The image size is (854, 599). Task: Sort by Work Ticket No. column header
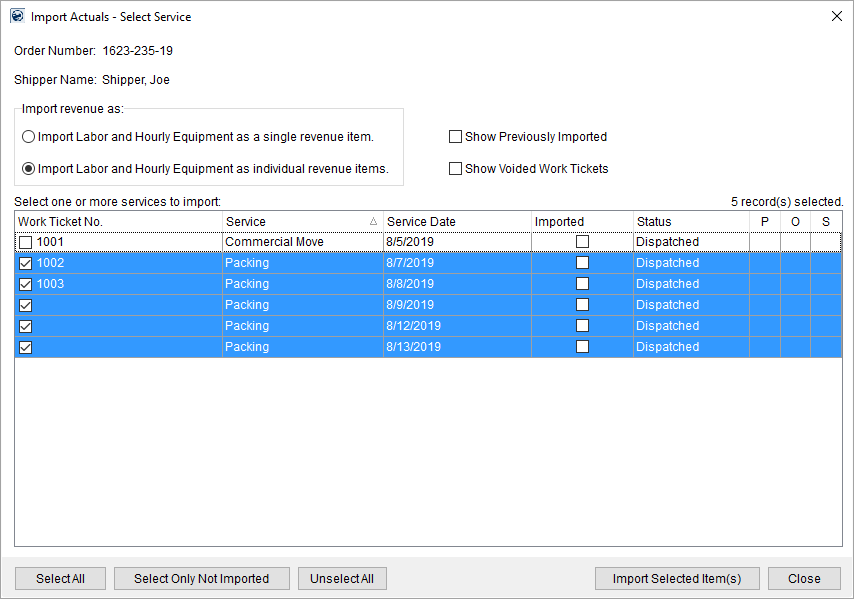point(118,222)
